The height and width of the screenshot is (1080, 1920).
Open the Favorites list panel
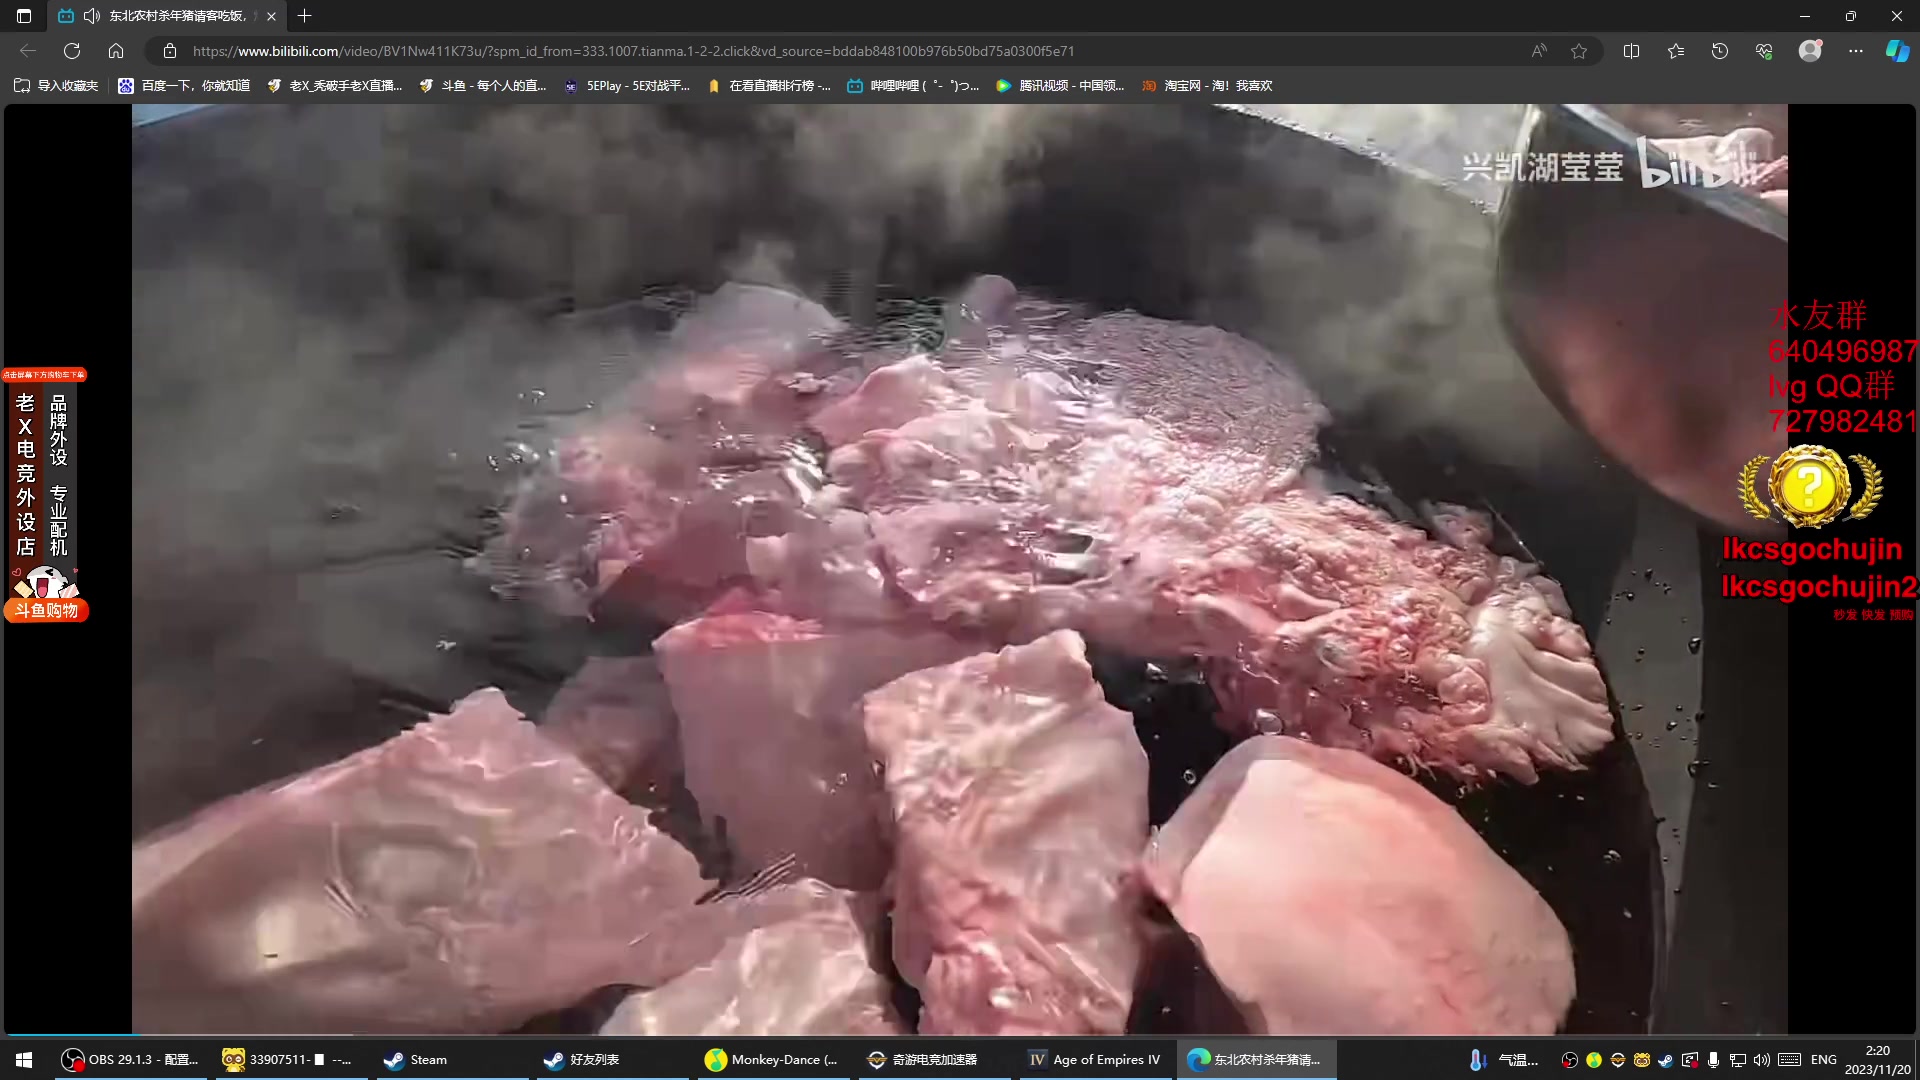1676,51
